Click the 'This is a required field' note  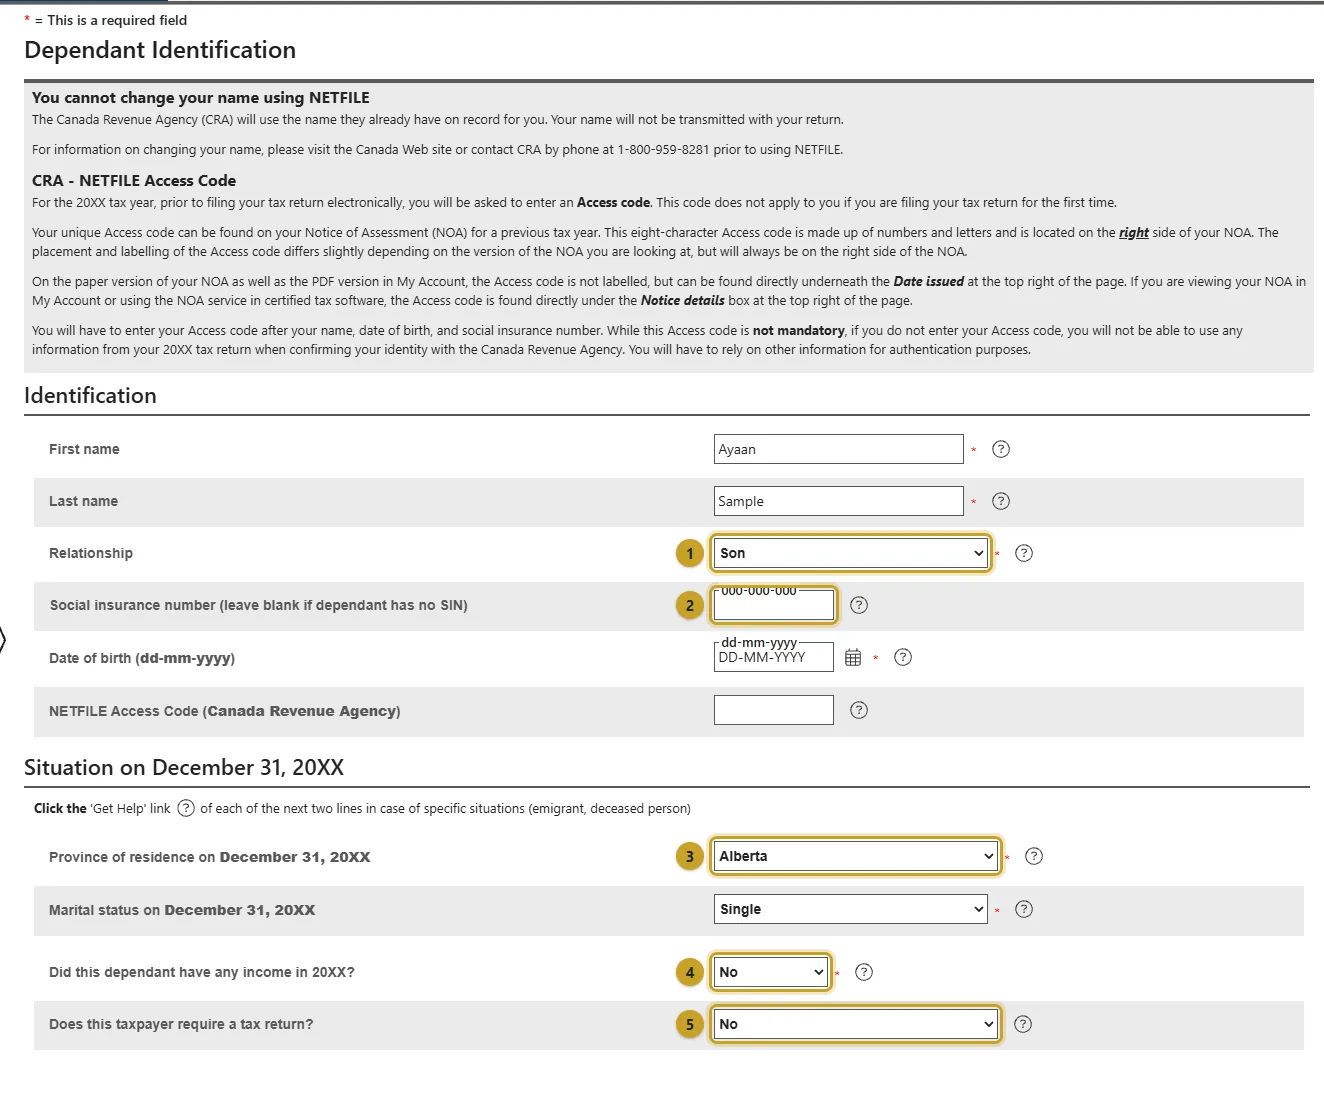tap(106, 20)
